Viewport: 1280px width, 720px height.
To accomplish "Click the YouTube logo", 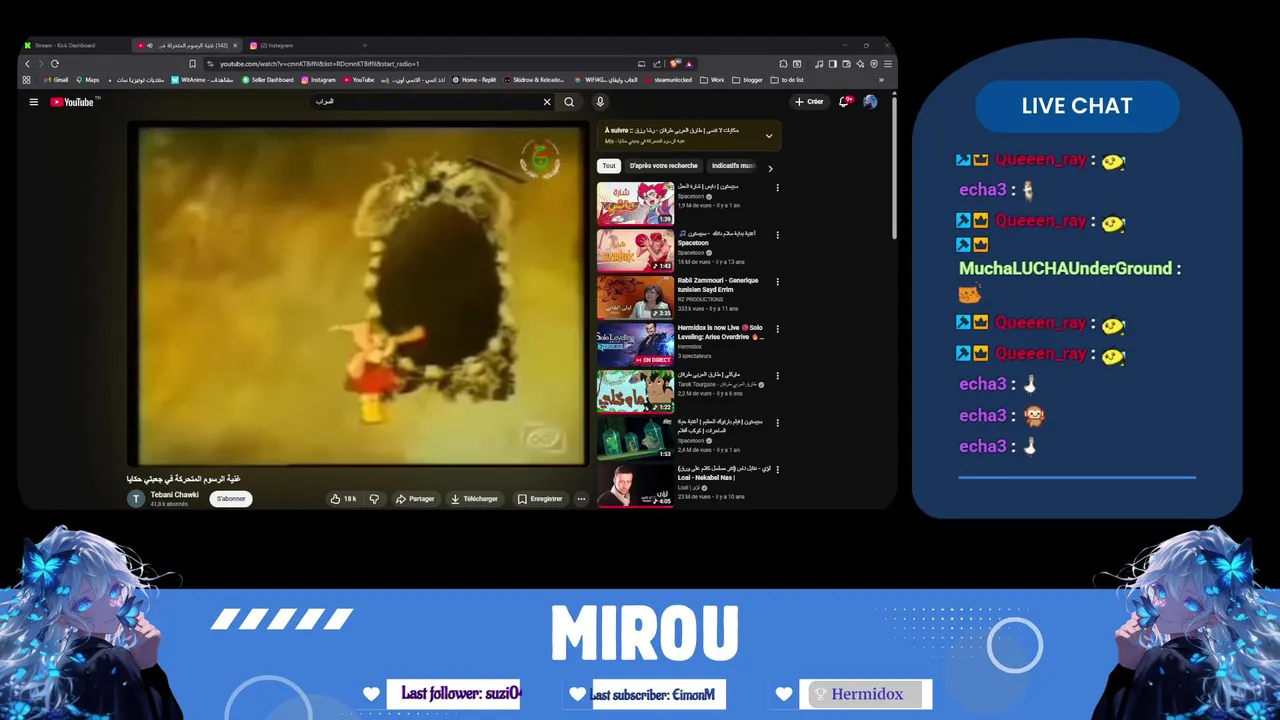I will pos(72,102).
